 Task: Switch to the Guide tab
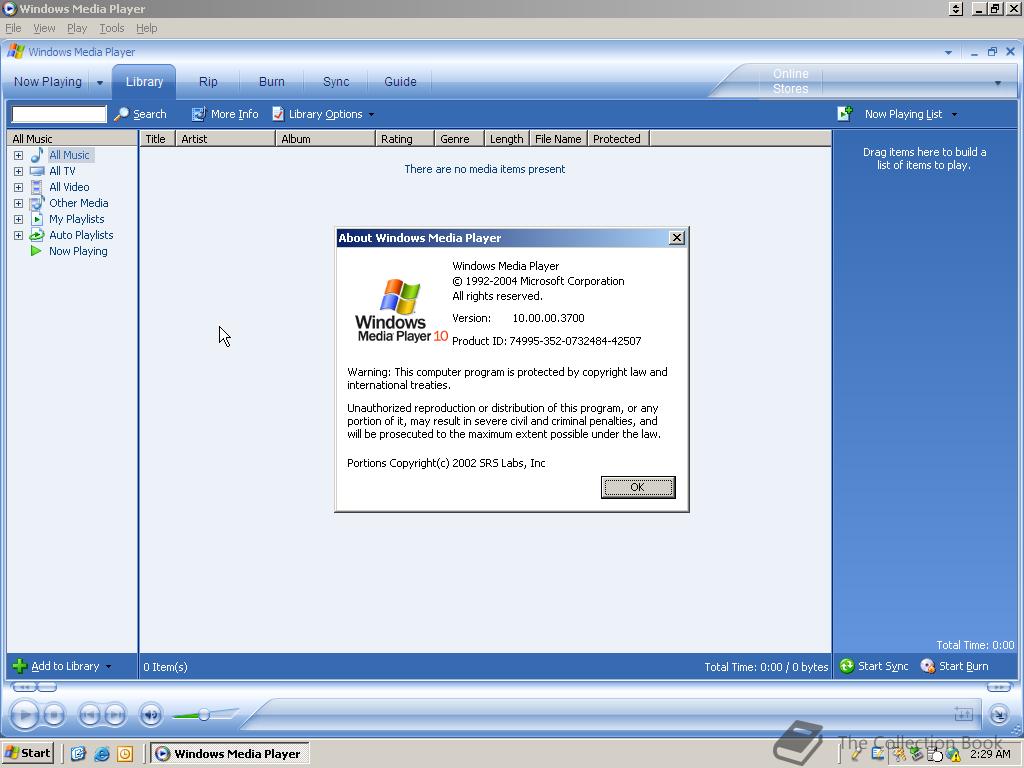[x=400, y=82]
